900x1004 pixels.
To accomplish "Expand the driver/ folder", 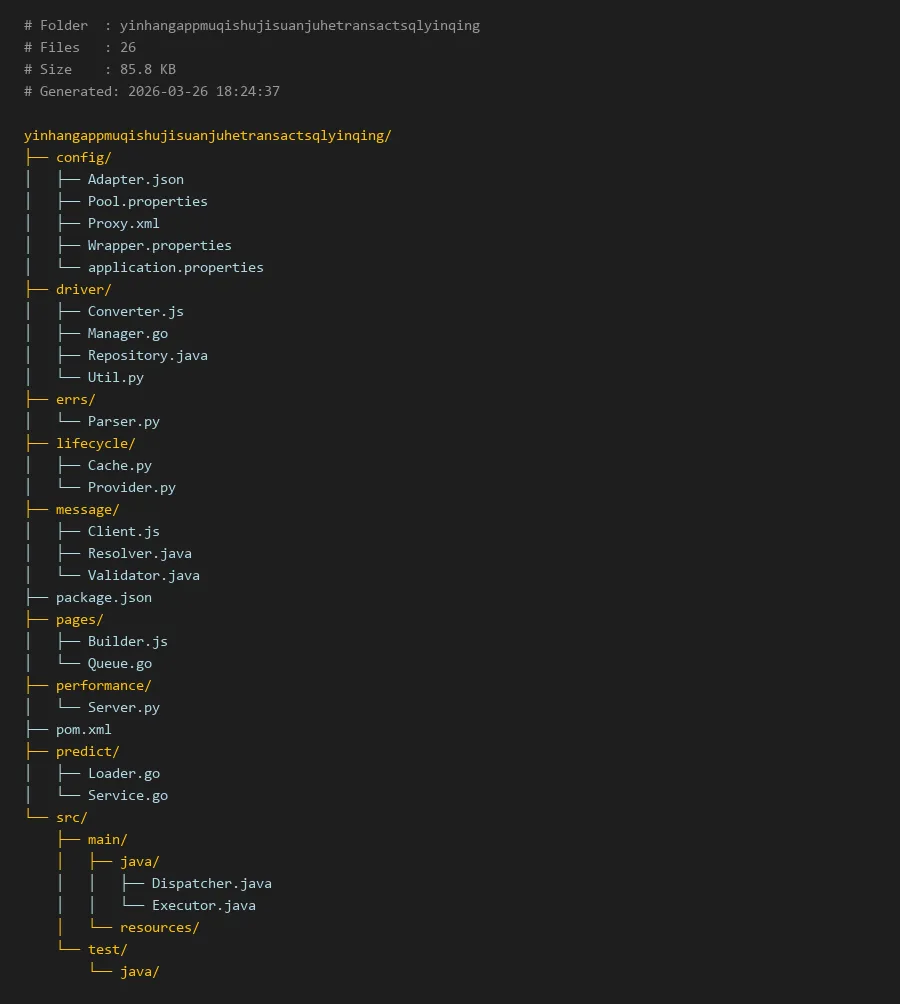I will 83,289.
